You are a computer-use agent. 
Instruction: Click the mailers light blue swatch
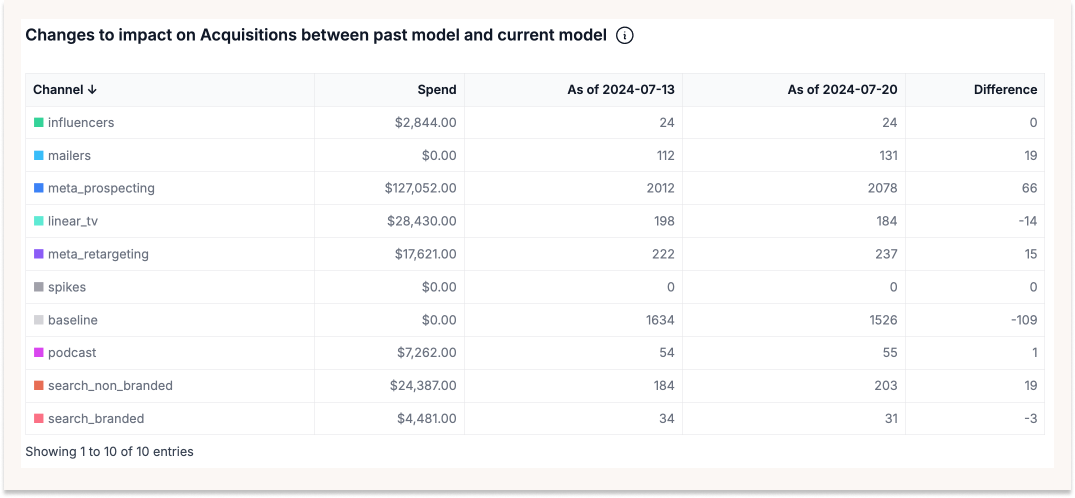pos(39,156)
